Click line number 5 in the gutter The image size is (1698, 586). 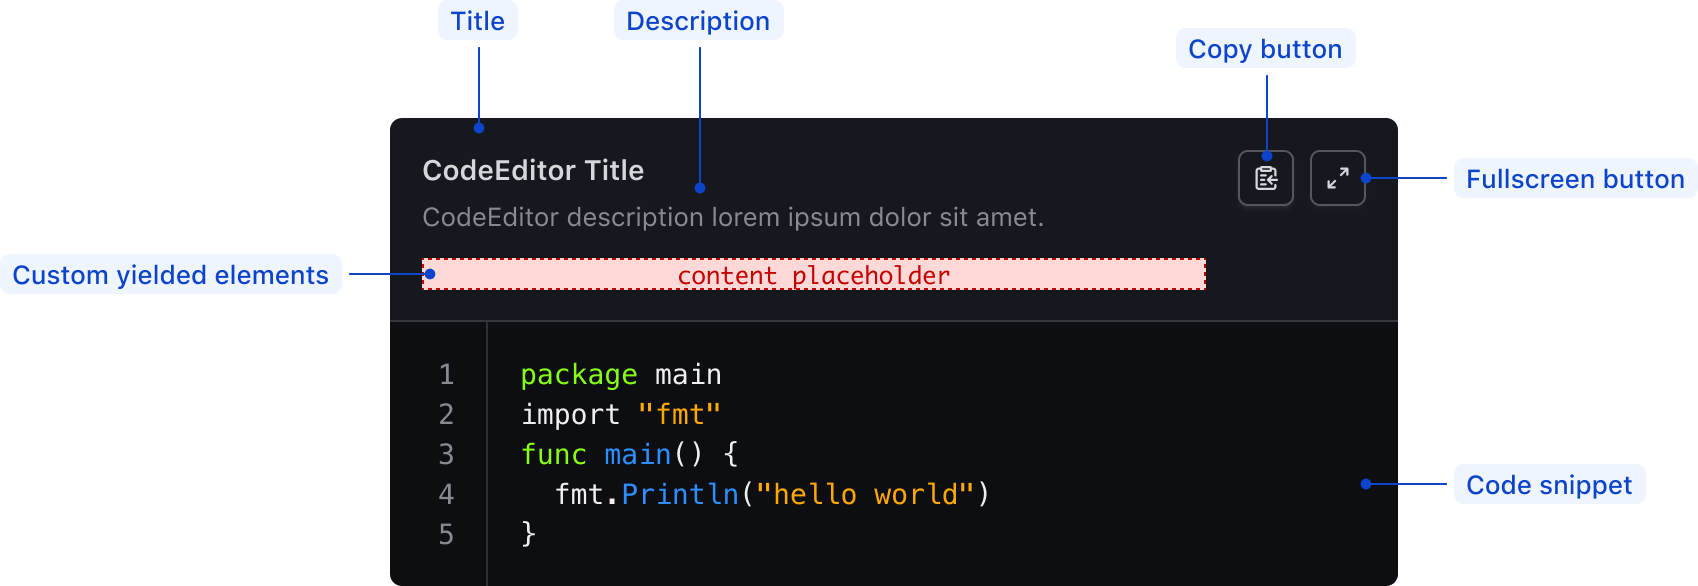[x=446, y=535]
